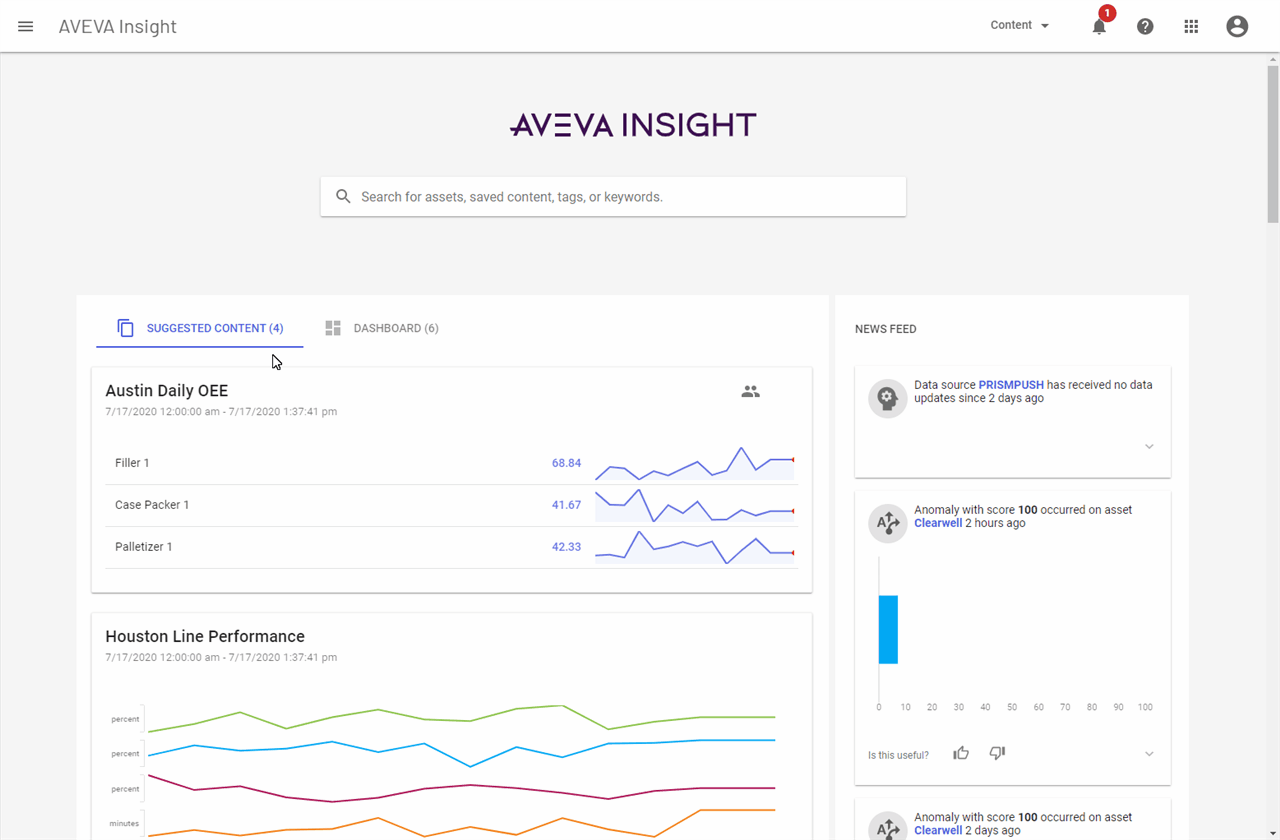Click the shared users icon on Austin Daily OEE
Viewport: 1280px width, 840px height.
pyautogui.click(x=750, y=392)
